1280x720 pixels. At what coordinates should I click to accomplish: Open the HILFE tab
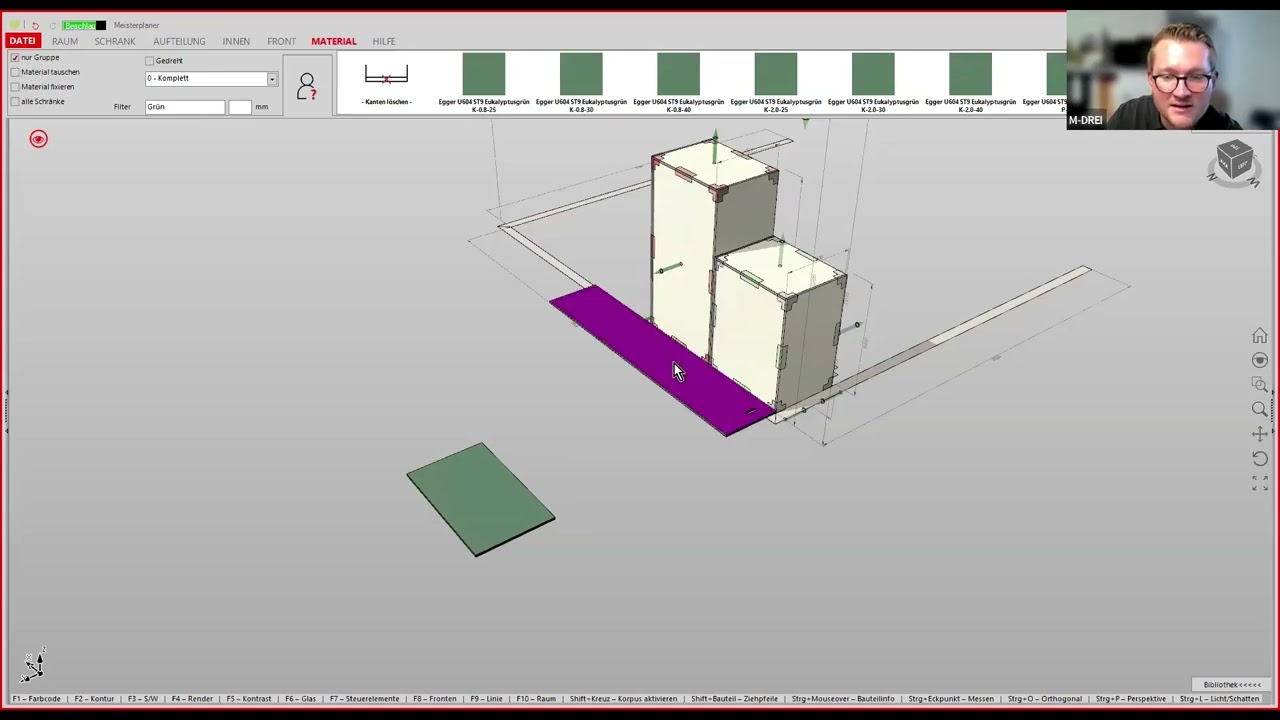pyautogui.click(x=384, y=41)
